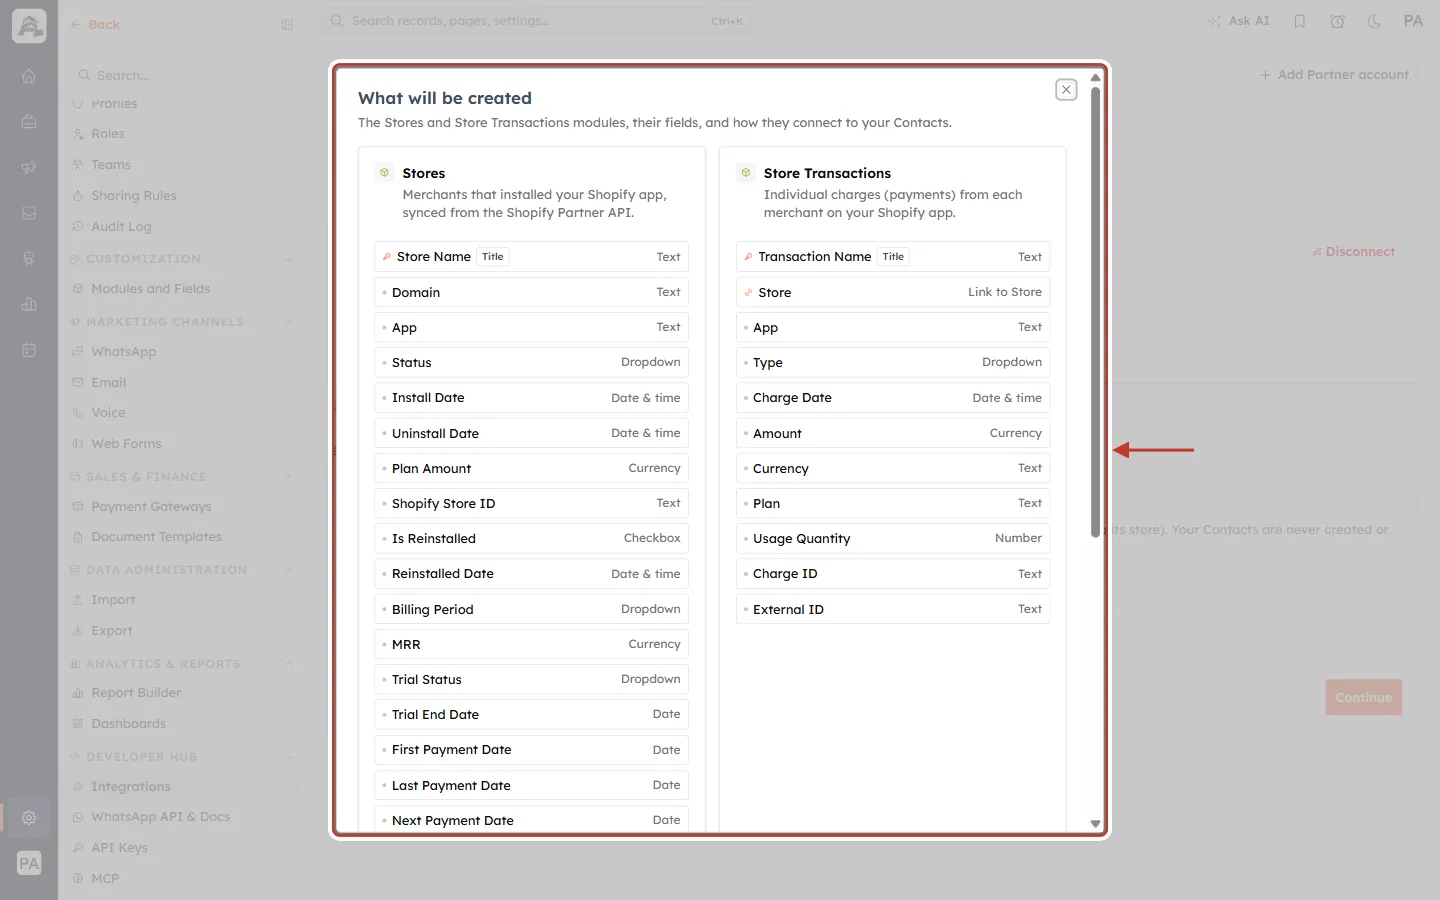Close the What will be created dialog

(1066, 90)
